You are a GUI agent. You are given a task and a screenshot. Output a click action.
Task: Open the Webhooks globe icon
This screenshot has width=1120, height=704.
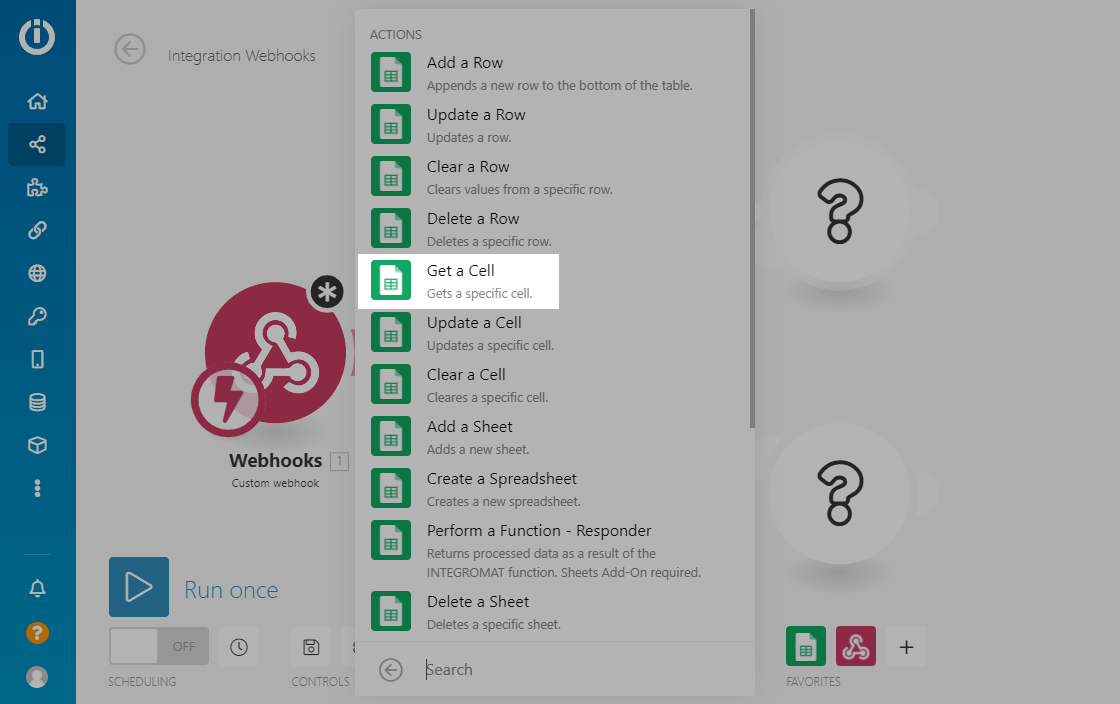pos(37,274)
